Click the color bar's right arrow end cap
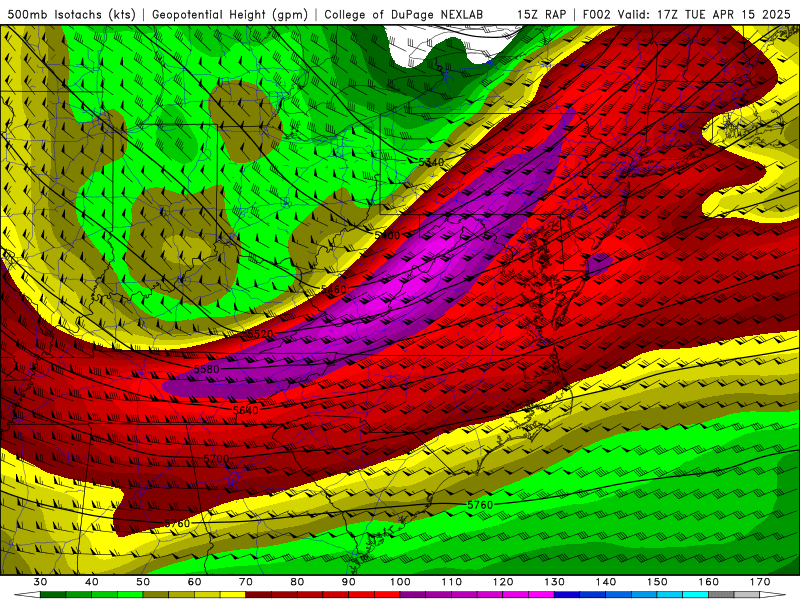 tap(773, 595)
